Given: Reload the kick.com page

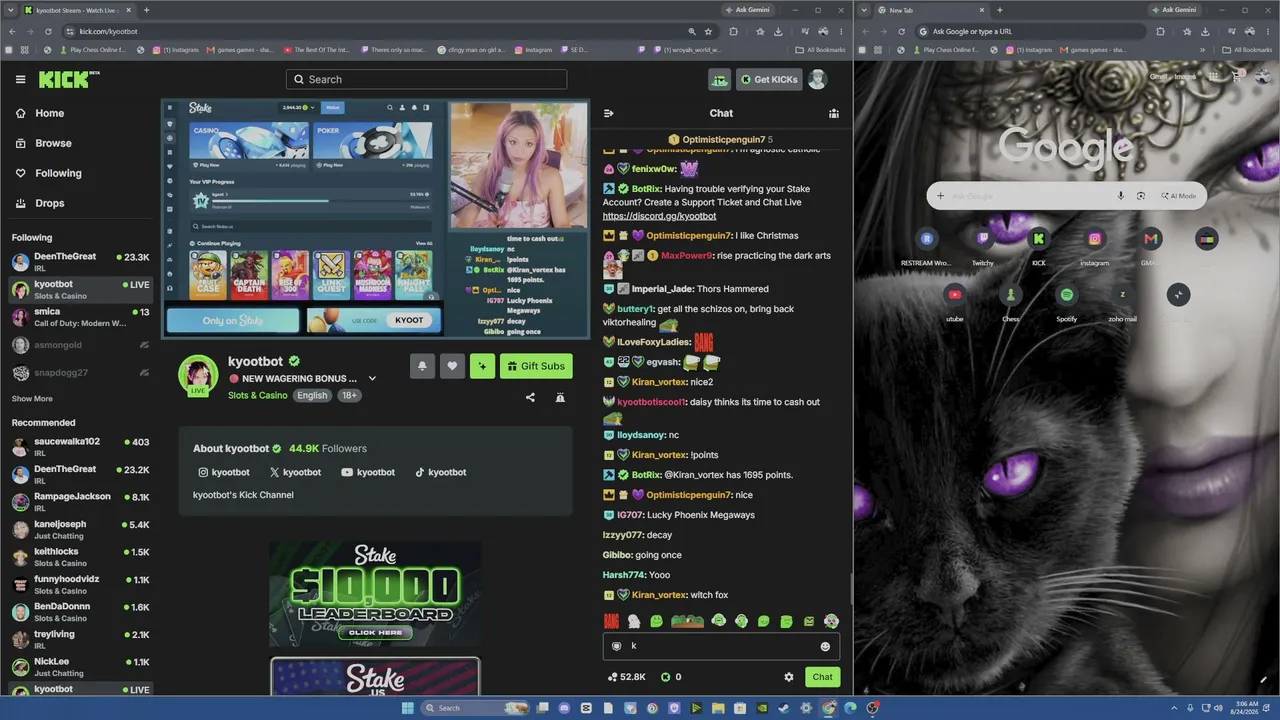Looking at the screenshot, I should coord(49,31).
